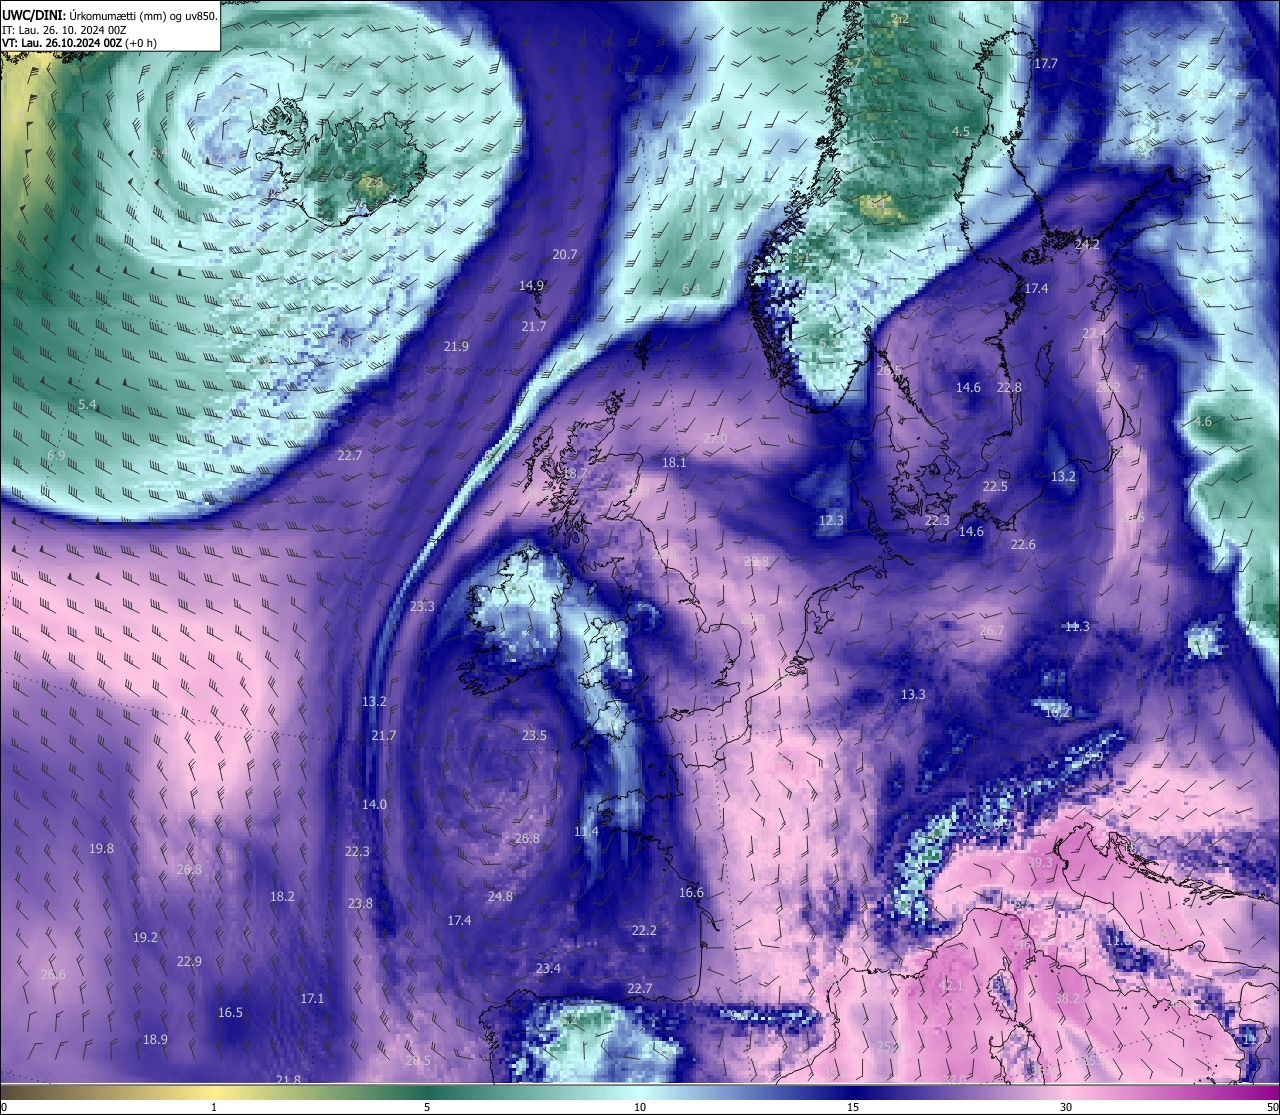Click the map value '18.9'

(155, 1040)
